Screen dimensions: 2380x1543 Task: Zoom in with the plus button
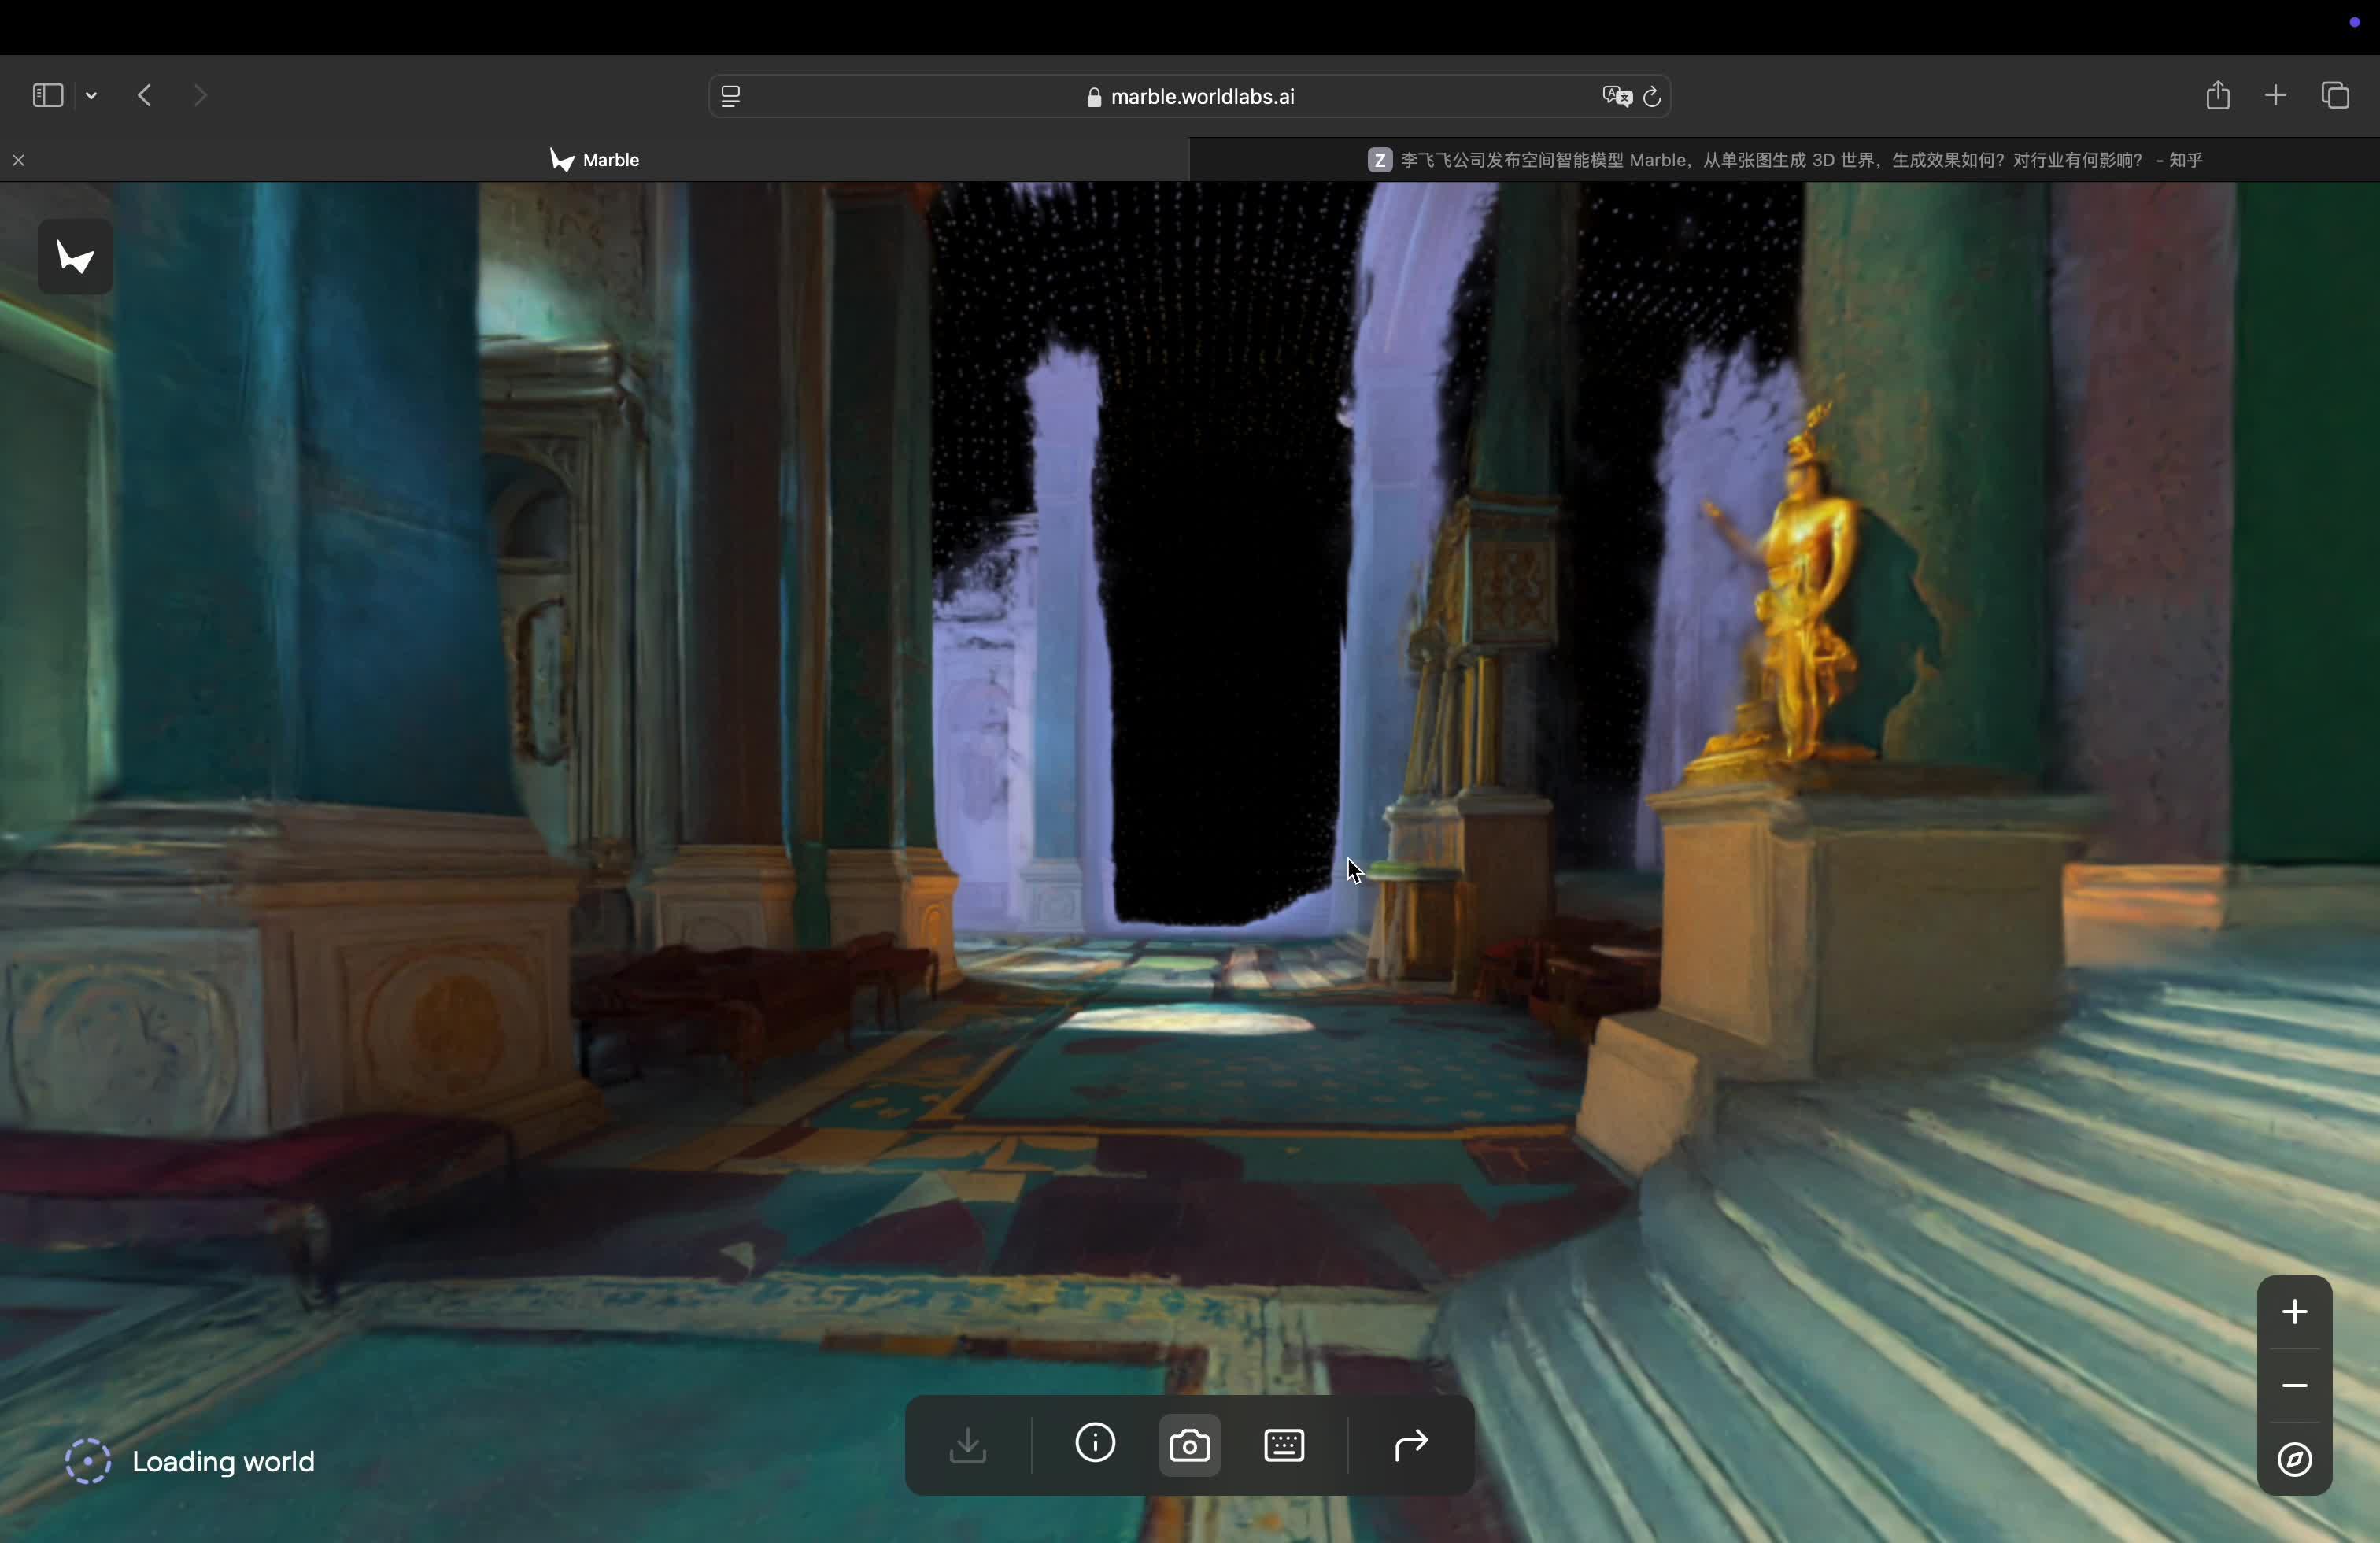(x=2294, y=1313)
